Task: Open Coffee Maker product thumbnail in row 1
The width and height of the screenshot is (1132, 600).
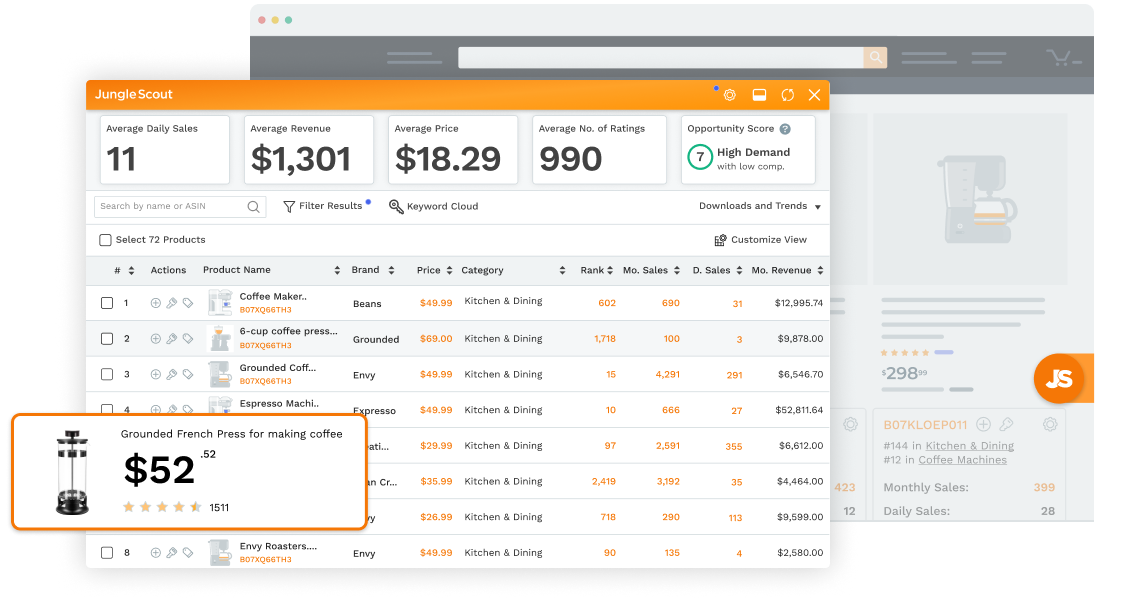Action: point(219,303)
